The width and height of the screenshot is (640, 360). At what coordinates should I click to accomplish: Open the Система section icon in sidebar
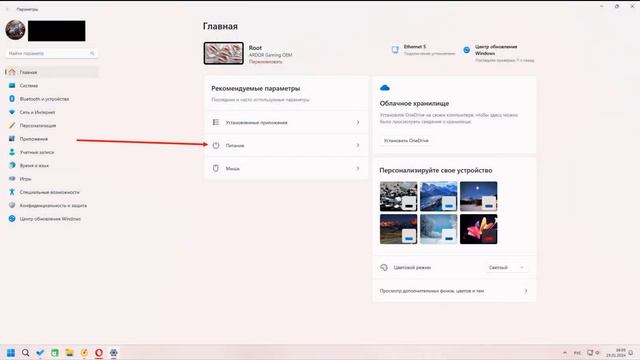click(12, 86)
